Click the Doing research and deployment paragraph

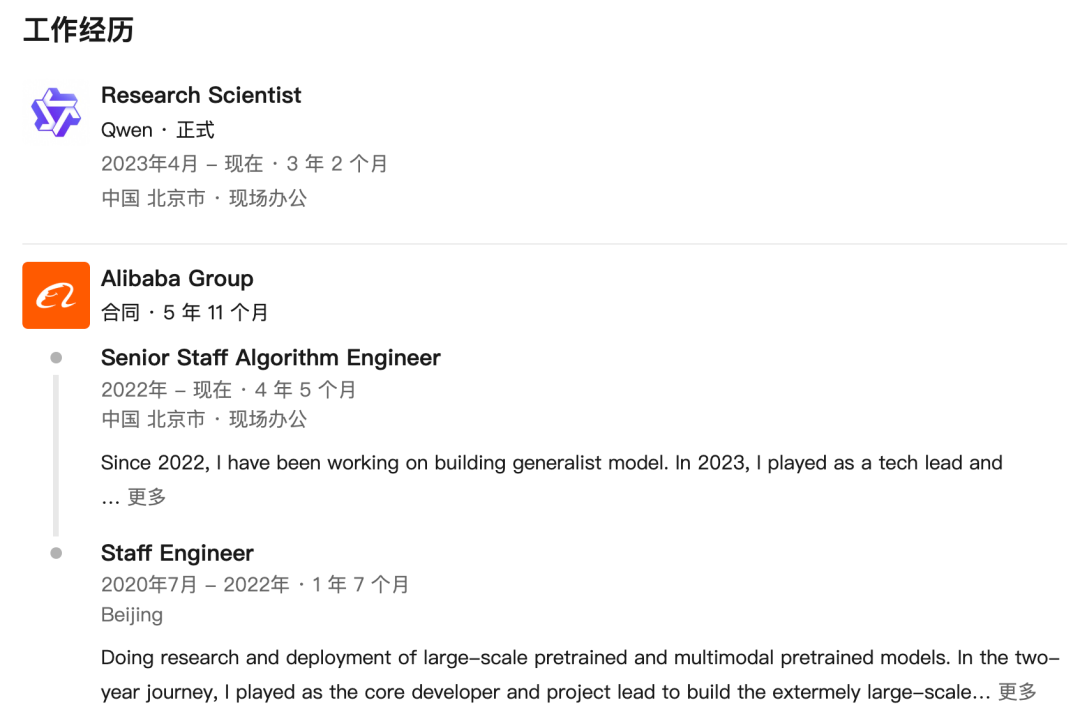[x=580, y=674]
